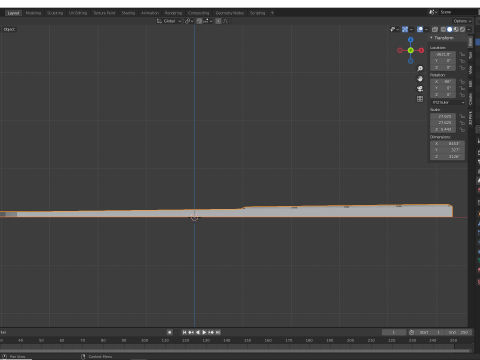Screen dimensions: 480x360
Task: Switch to the Animation workspace tab
Action: point(150,13)
